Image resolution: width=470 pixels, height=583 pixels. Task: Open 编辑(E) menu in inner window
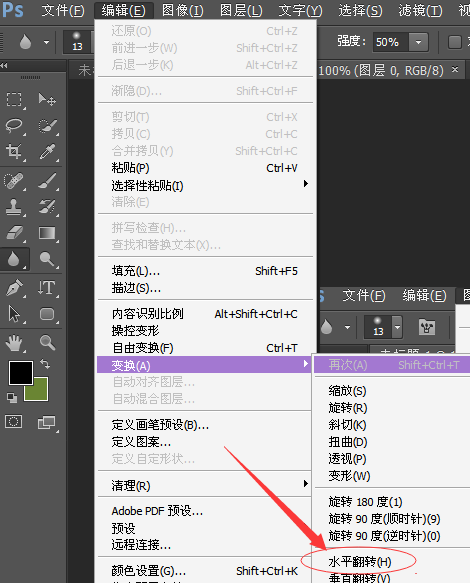(x=424, y=296)
